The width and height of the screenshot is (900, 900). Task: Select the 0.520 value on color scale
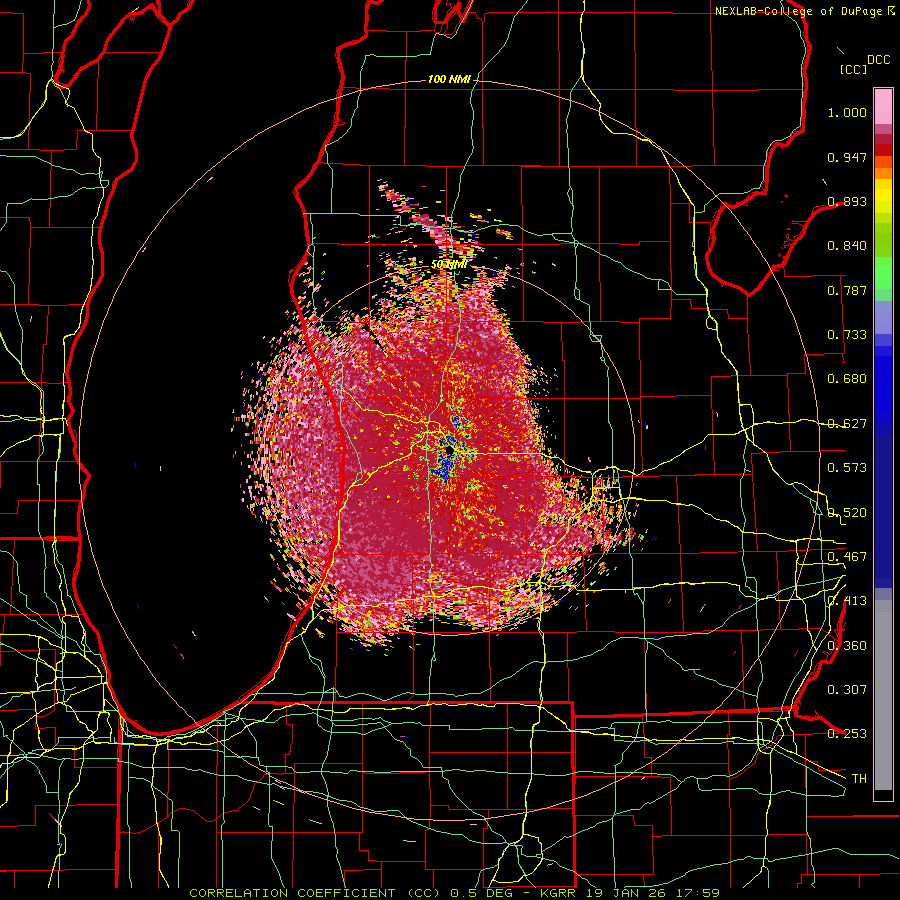847,513
